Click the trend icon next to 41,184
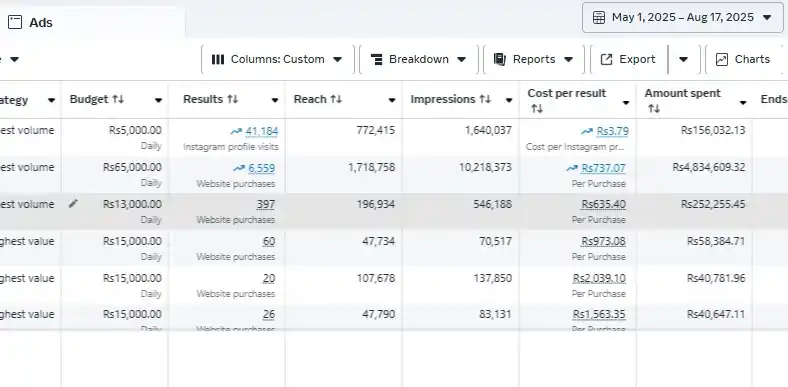Screen dimensions: 788x387 point(236,132)
